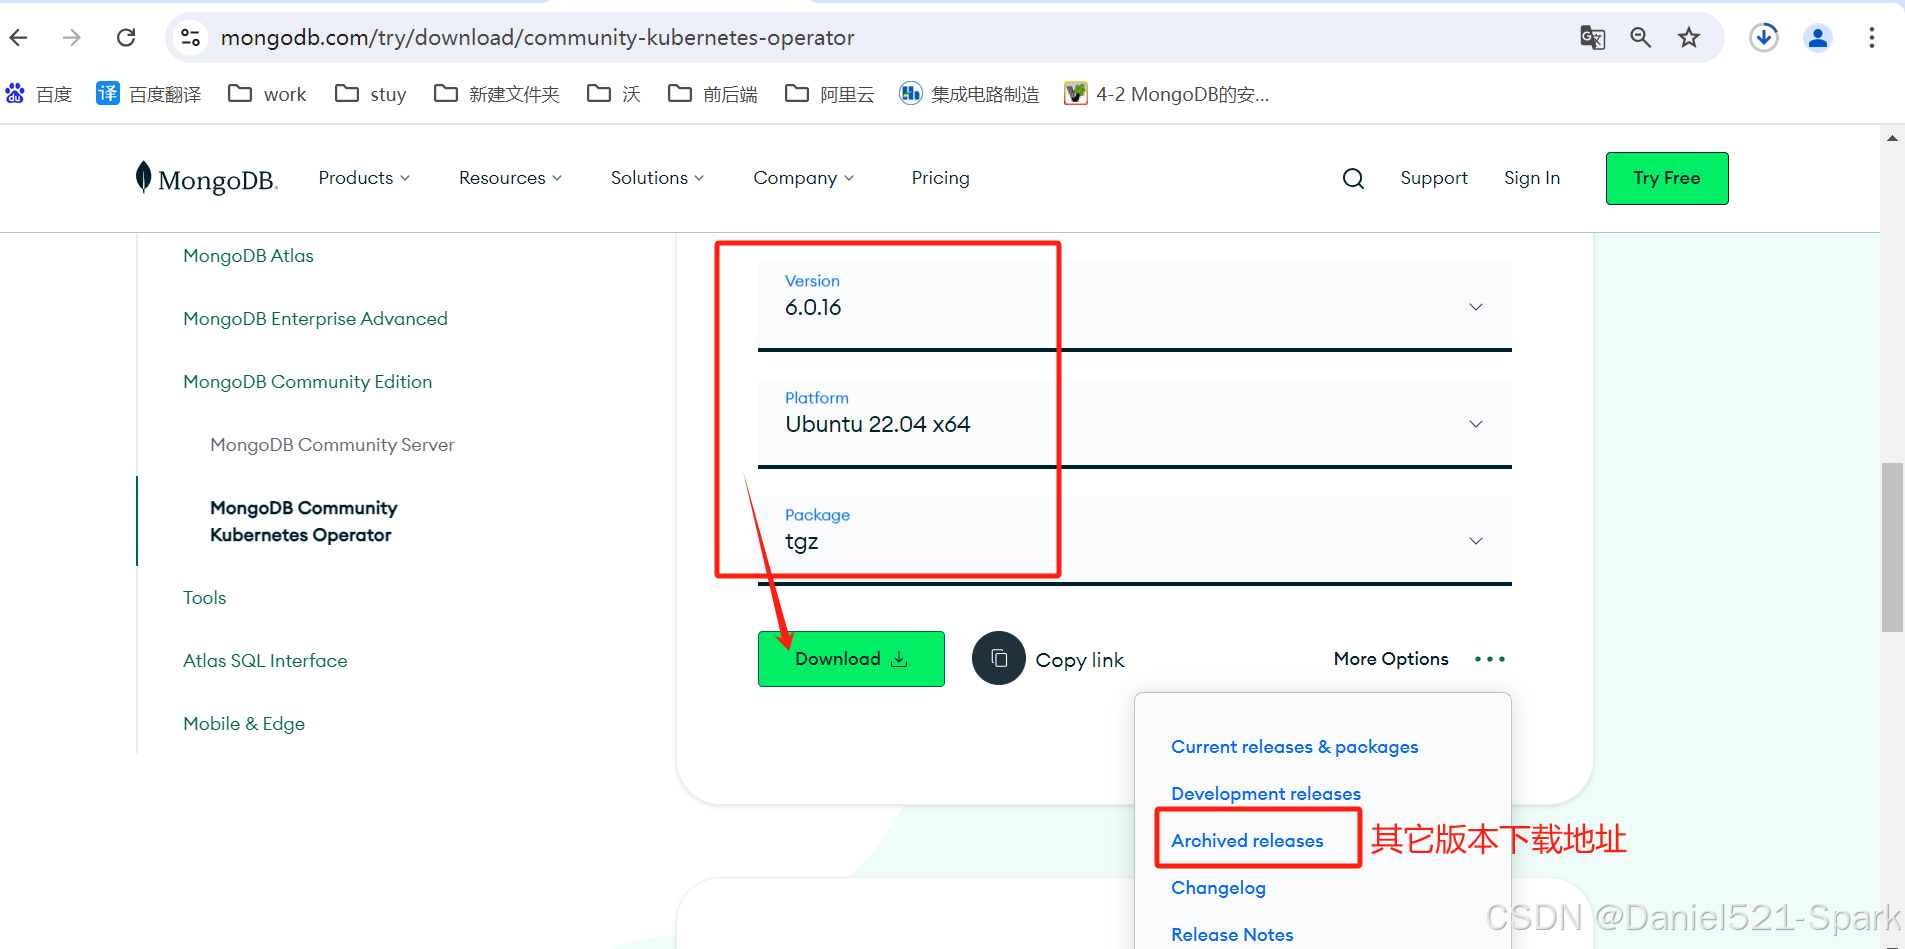Open the browser profile avatar
This screenshot has height=949, width=1905.
tap(1818, 38)
